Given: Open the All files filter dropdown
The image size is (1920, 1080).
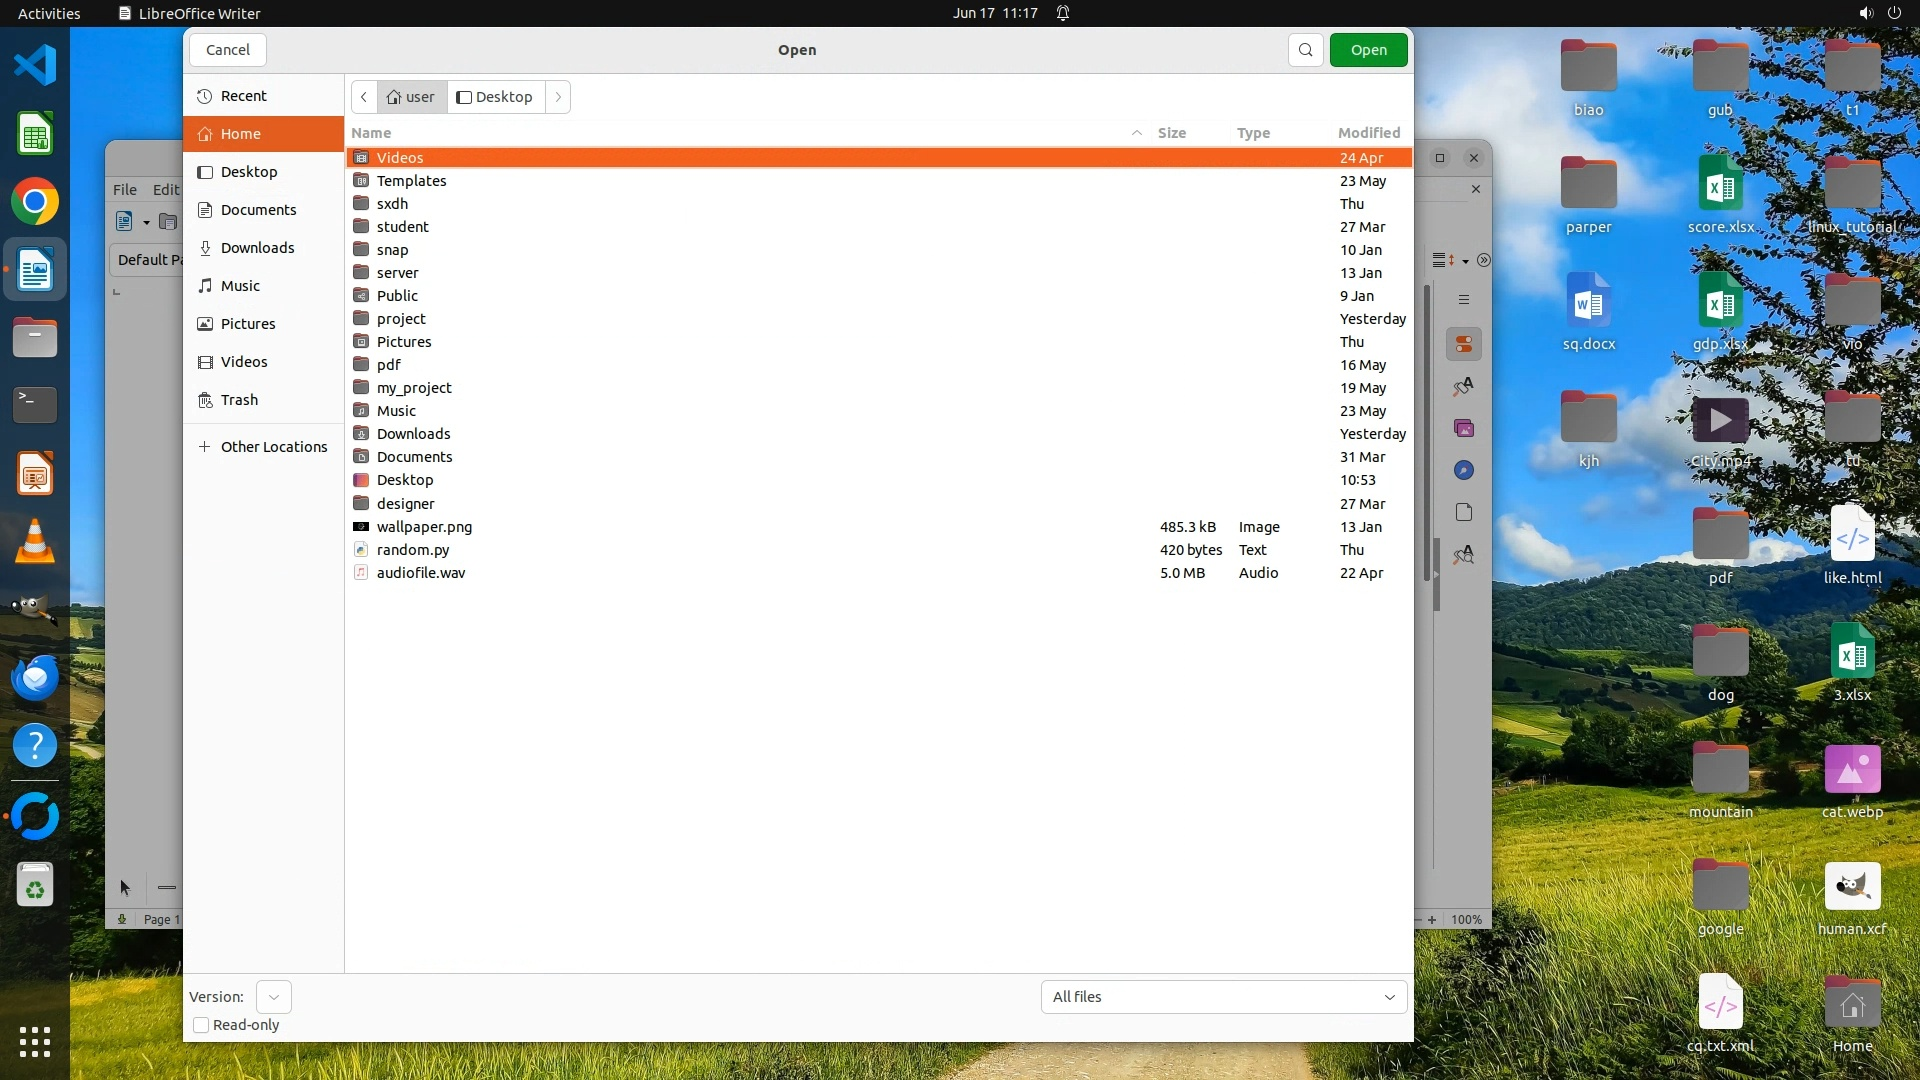Looking at the screenshot, I should [1223, 997].
